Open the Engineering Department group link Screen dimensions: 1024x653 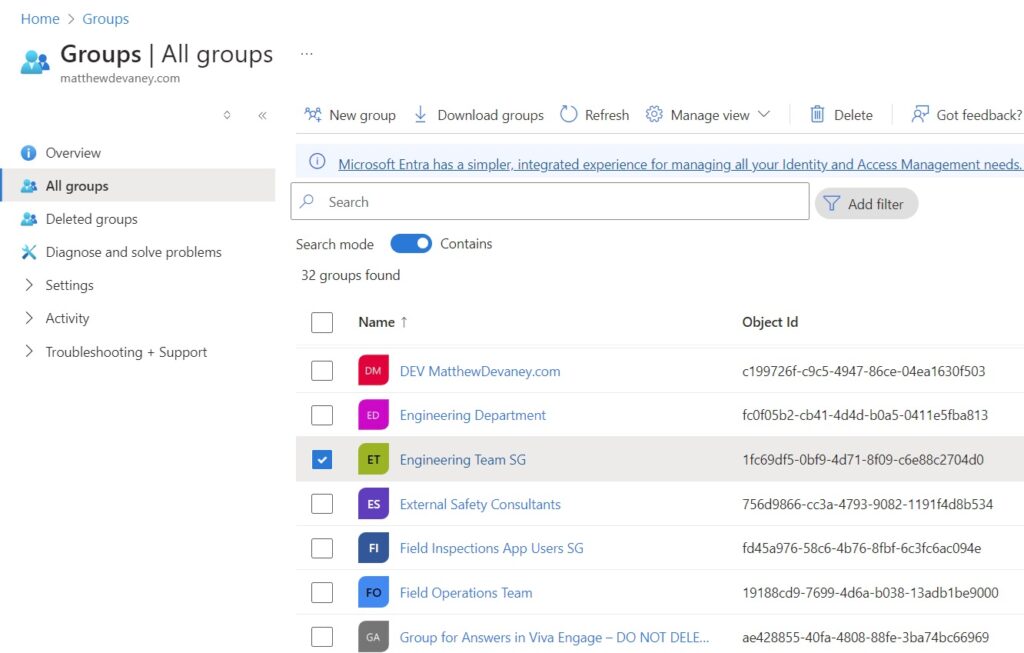point(472,415)
